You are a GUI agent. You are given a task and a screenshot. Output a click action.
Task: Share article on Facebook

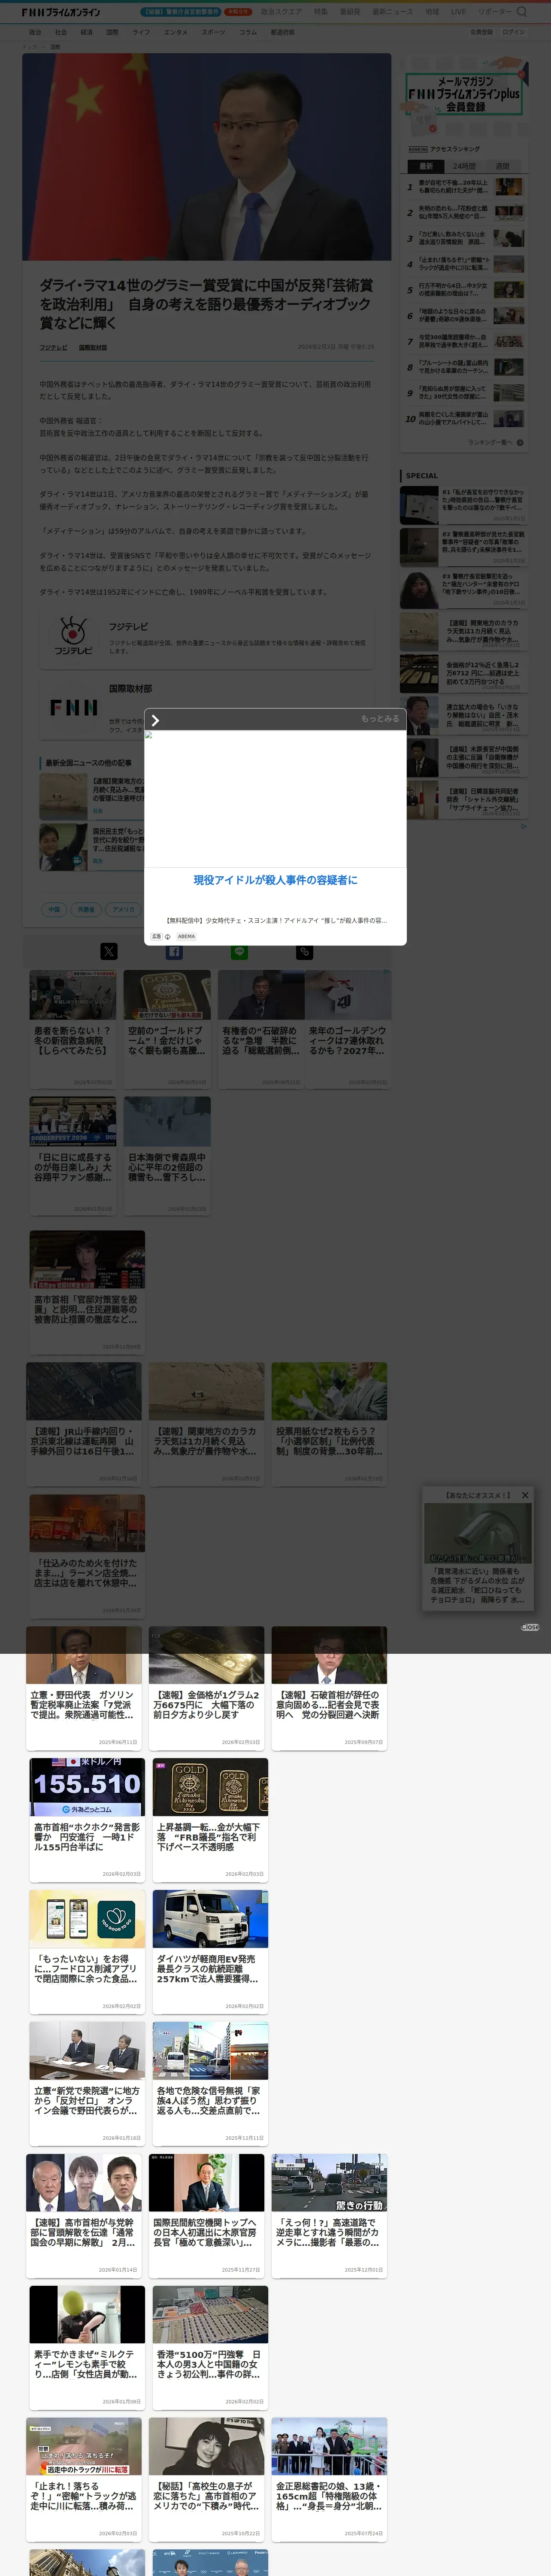(174, 952)
